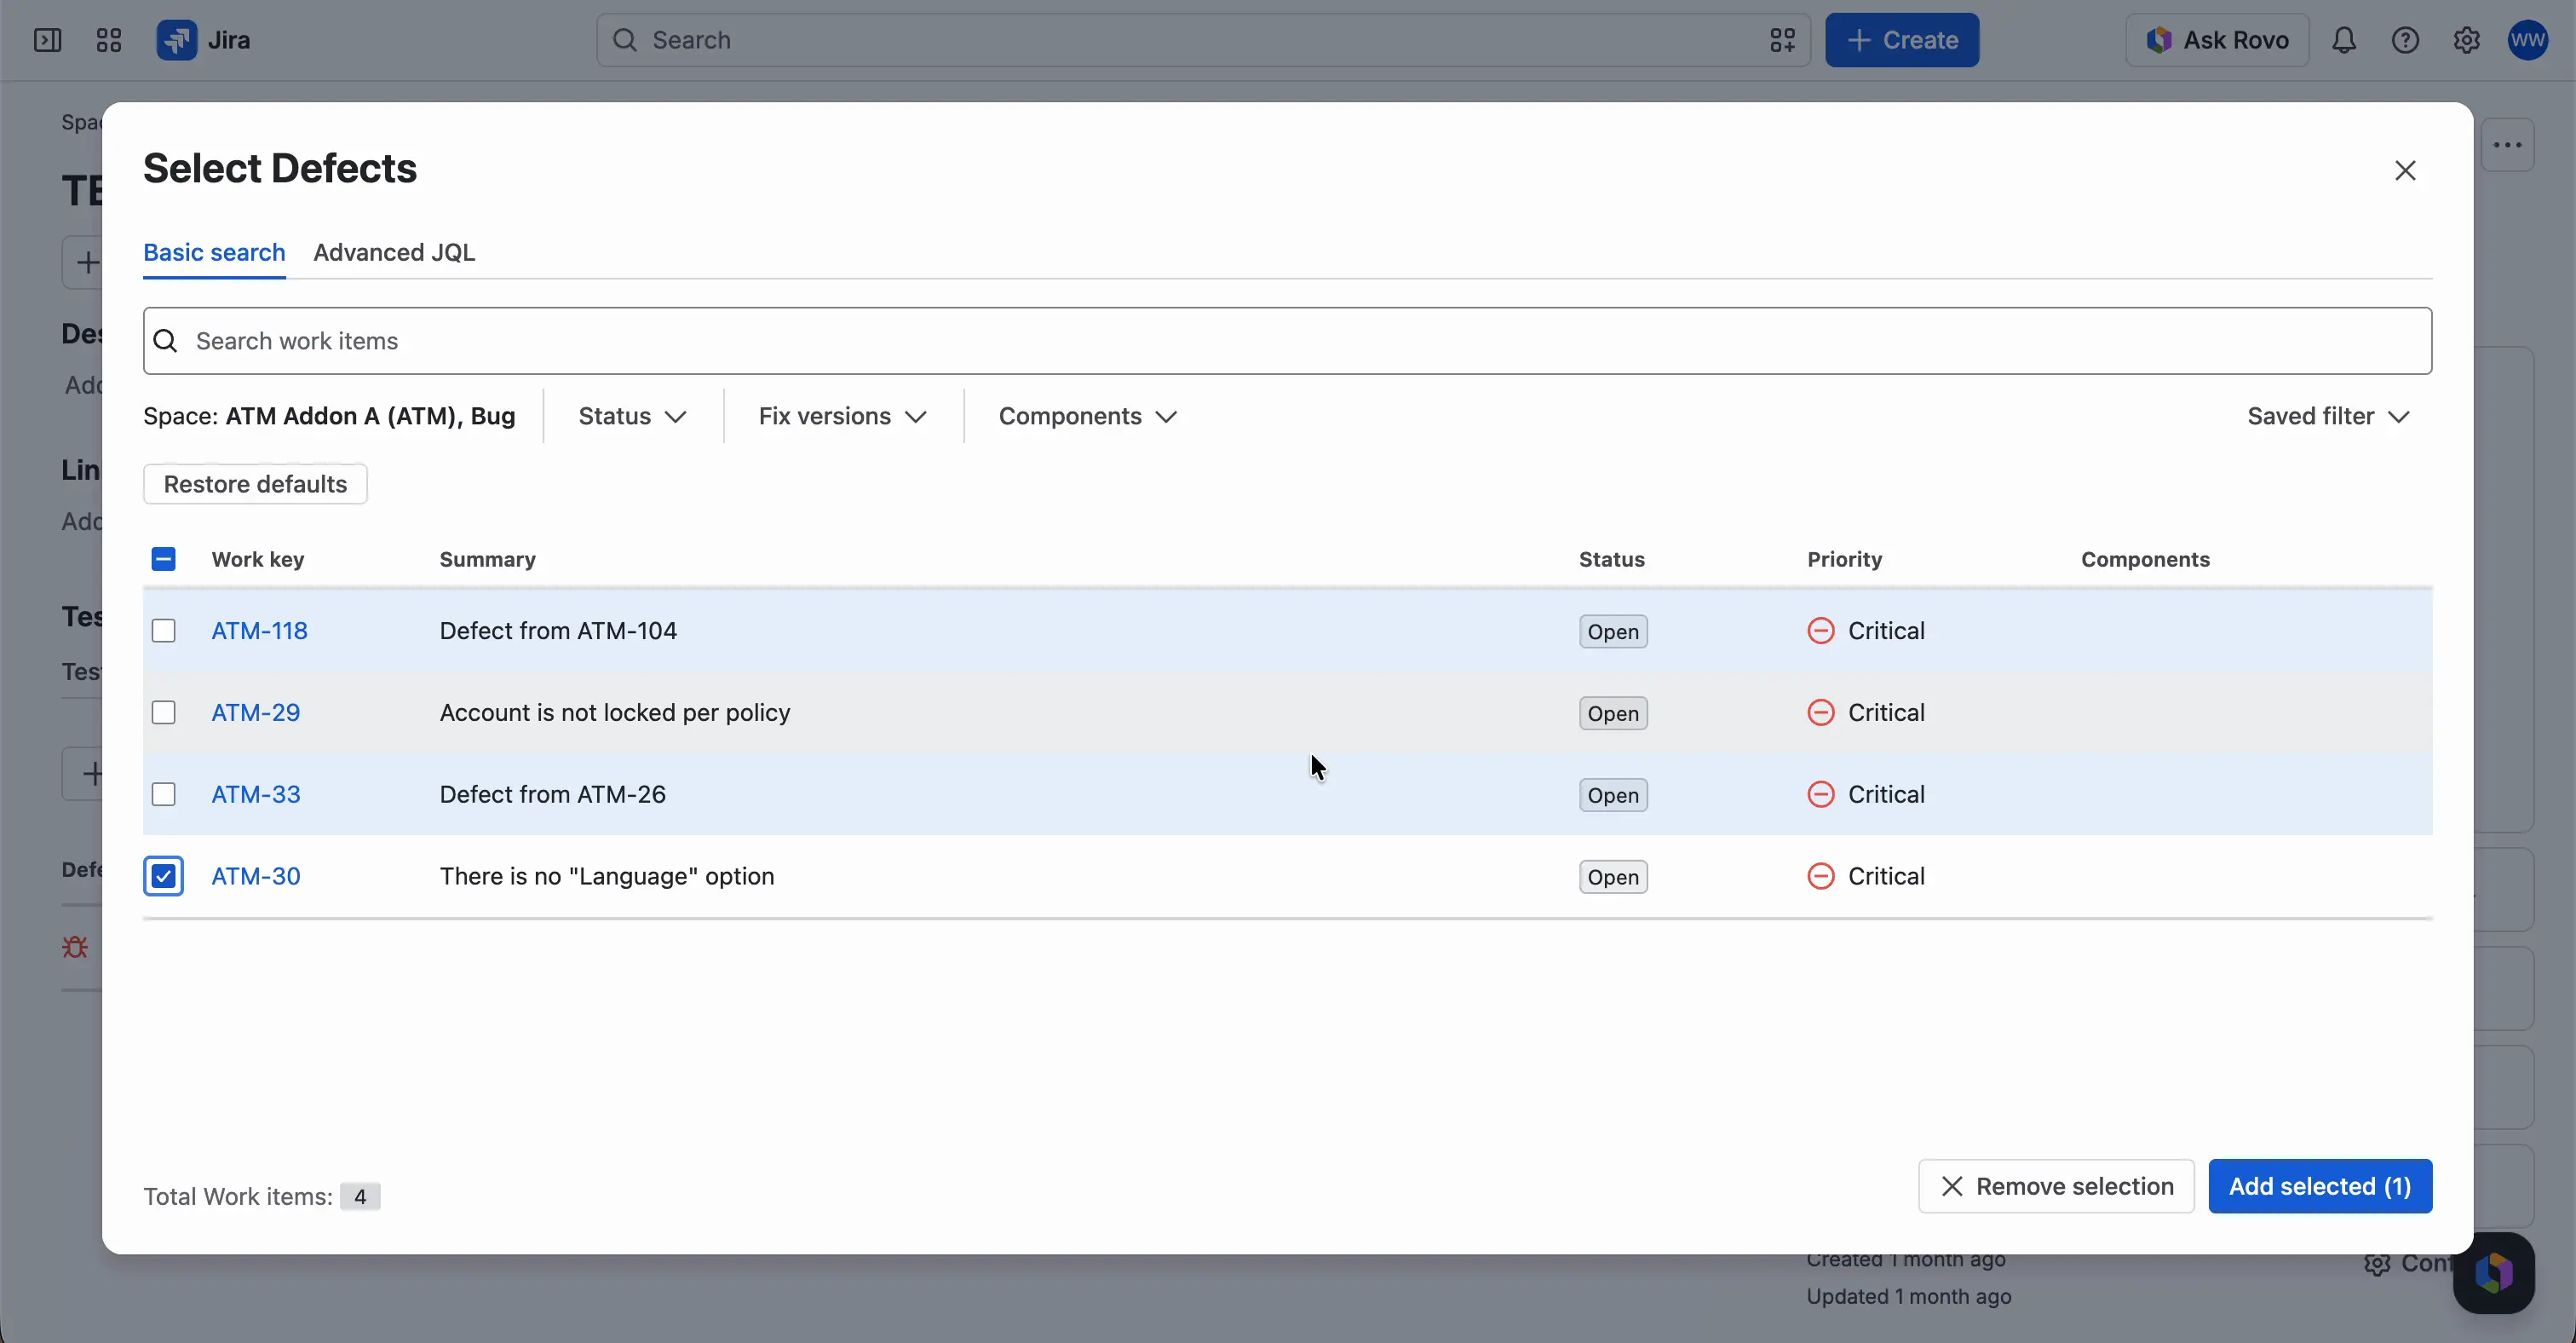
Task: Click the Create button
Action: pyautogui.click(x=1901, y=40)
